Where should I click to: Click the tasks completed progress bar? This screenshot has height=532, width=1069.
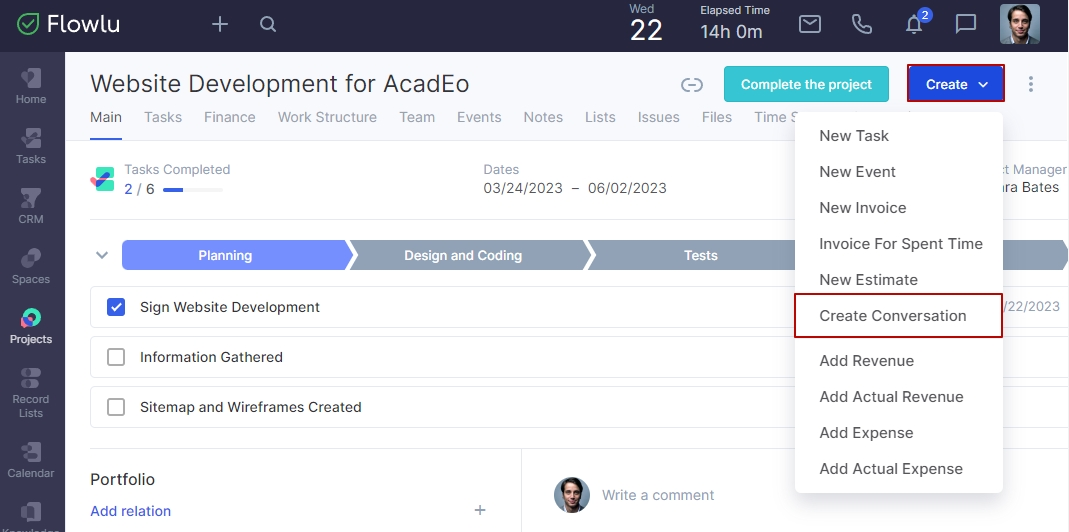(x=193, y=190)
